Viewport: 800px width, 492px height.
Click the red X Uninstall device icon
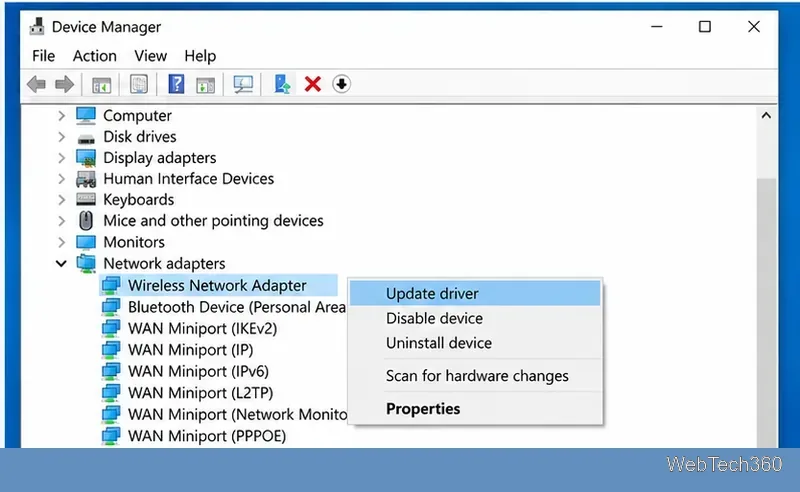tap(313, 84)
